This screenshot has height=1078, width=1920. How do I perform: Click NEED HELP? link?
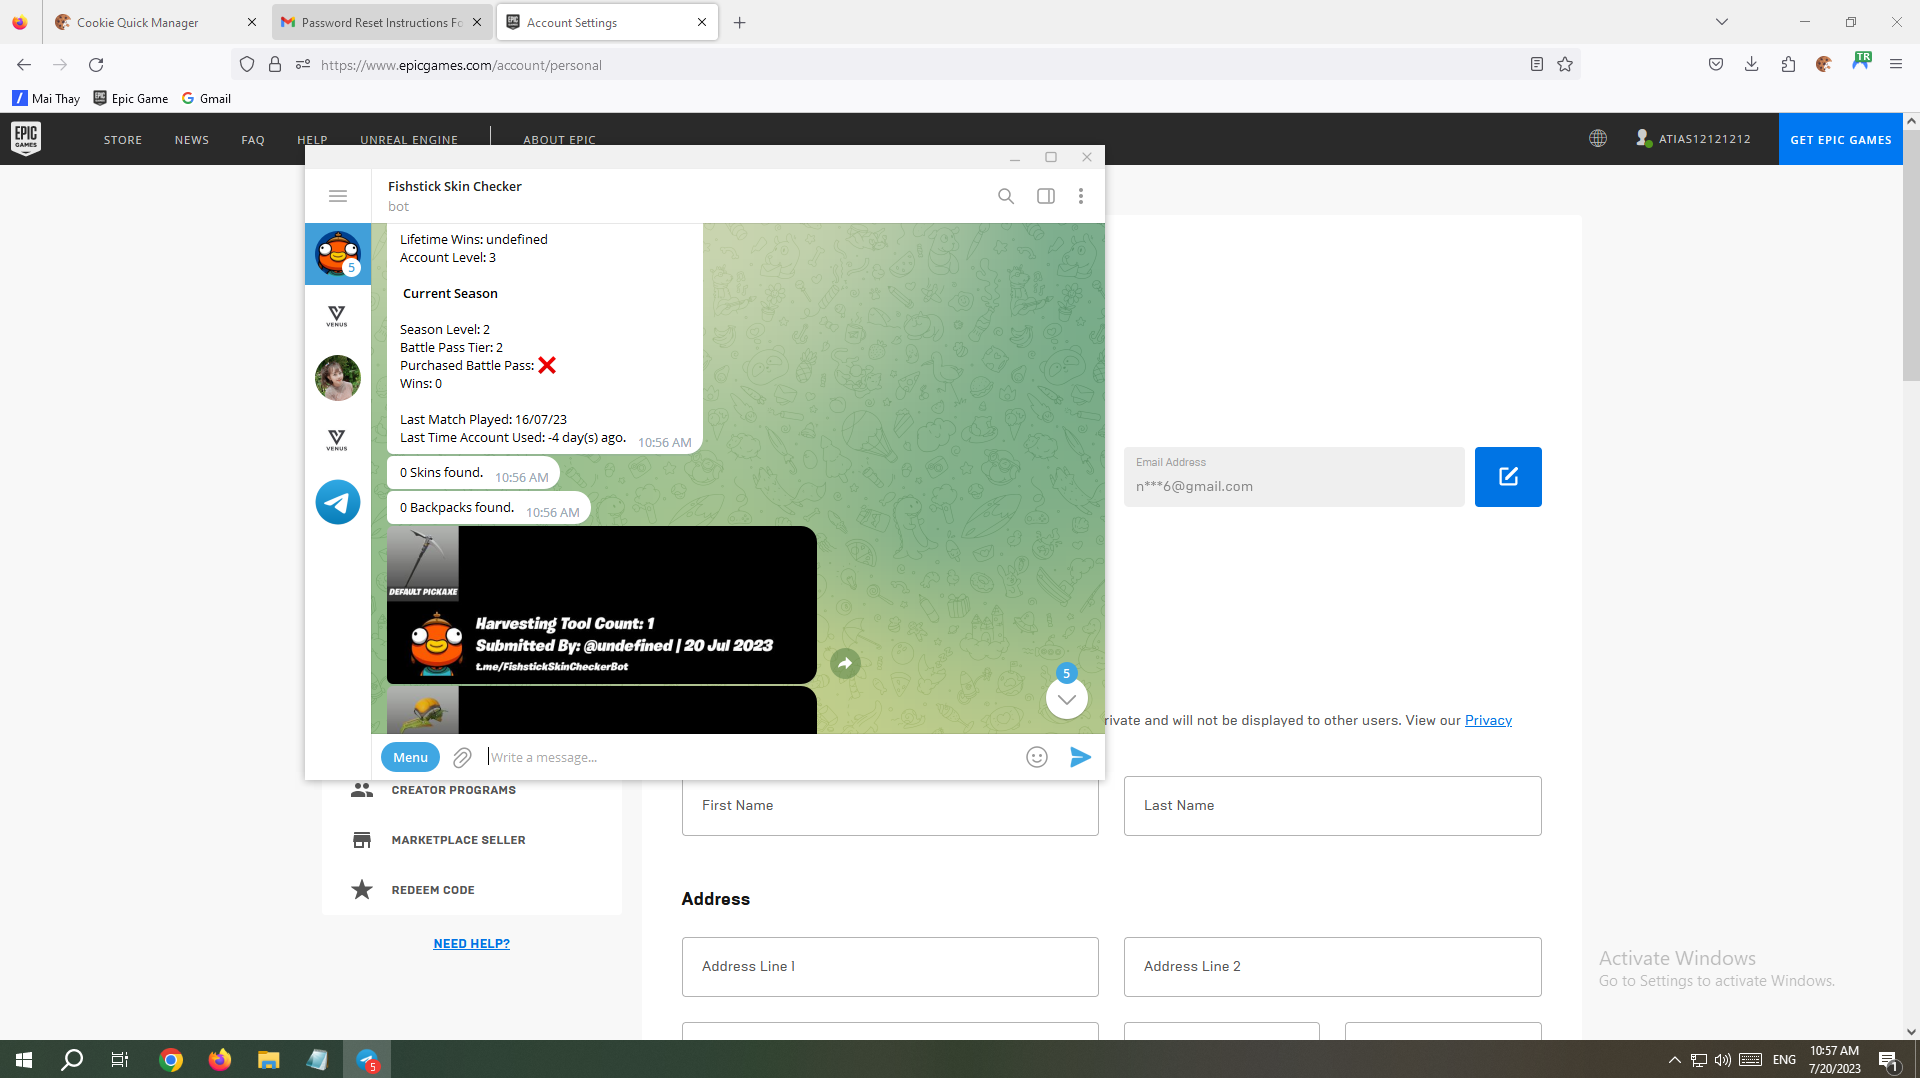471,943
